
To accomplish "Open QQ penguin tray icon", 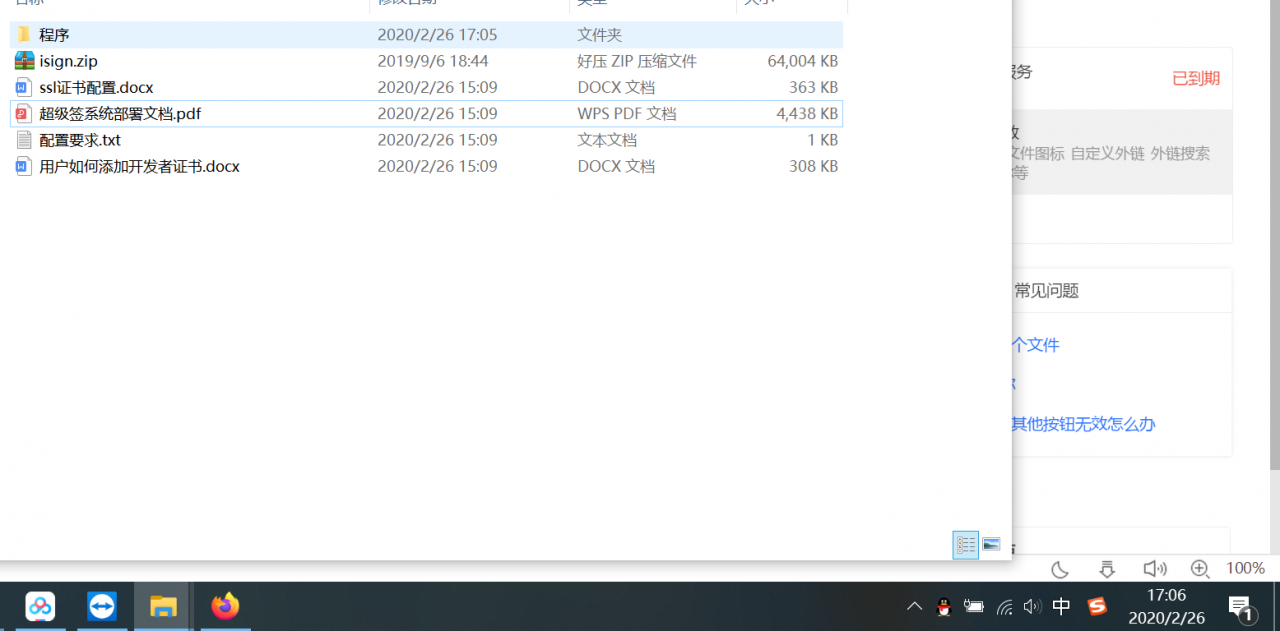I will coord(943,606).
